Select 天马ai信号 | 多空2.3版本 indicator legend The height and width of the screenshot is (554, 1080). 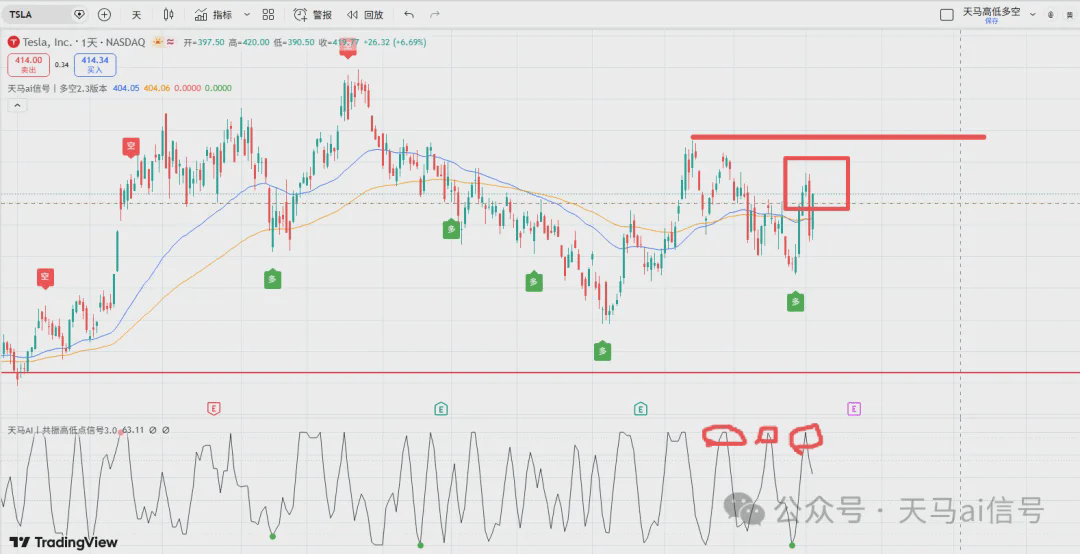click(x=57, y=88)
